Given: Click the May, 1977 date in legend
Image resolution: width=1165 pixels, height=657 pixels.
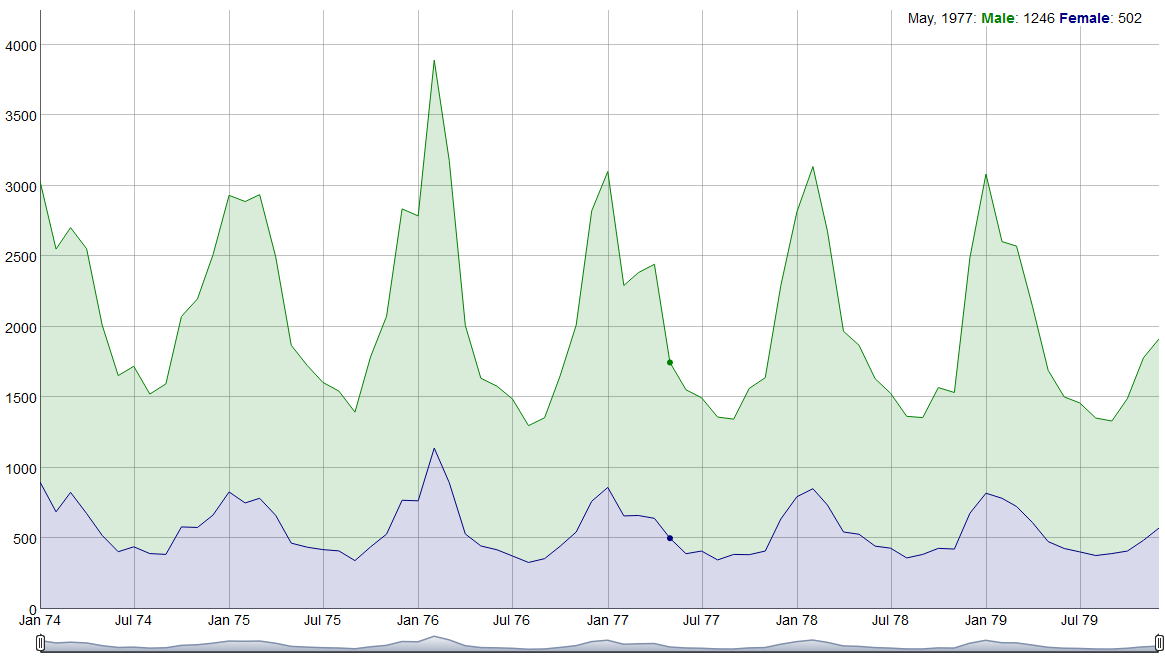Looking at the screenshot, I should 941,19.
